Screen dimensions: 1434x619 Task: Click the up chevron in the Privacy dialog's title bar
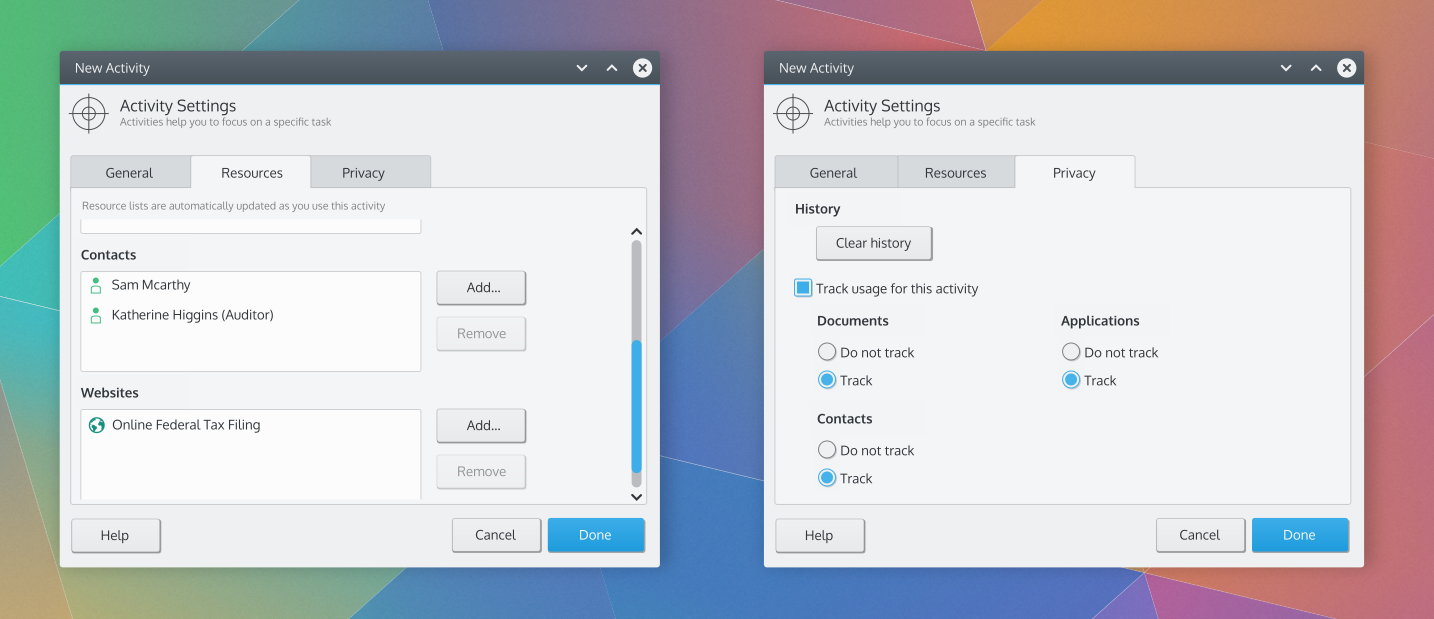1316,68
